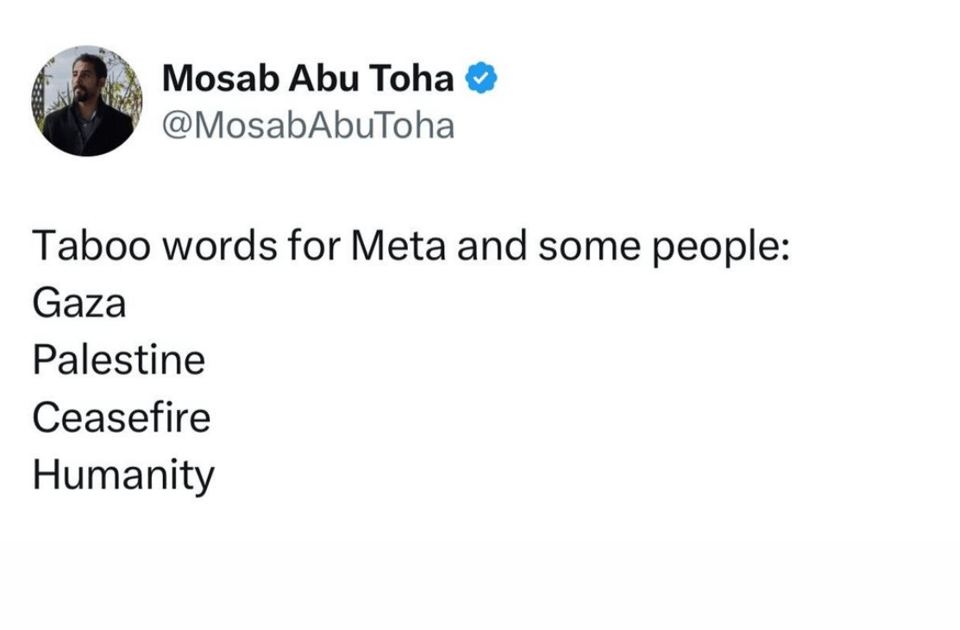Click the "Gaza" line of the tweet
The height and width of the screenshot is (630, 960).
pyautogui.click(x=80, y=303)
